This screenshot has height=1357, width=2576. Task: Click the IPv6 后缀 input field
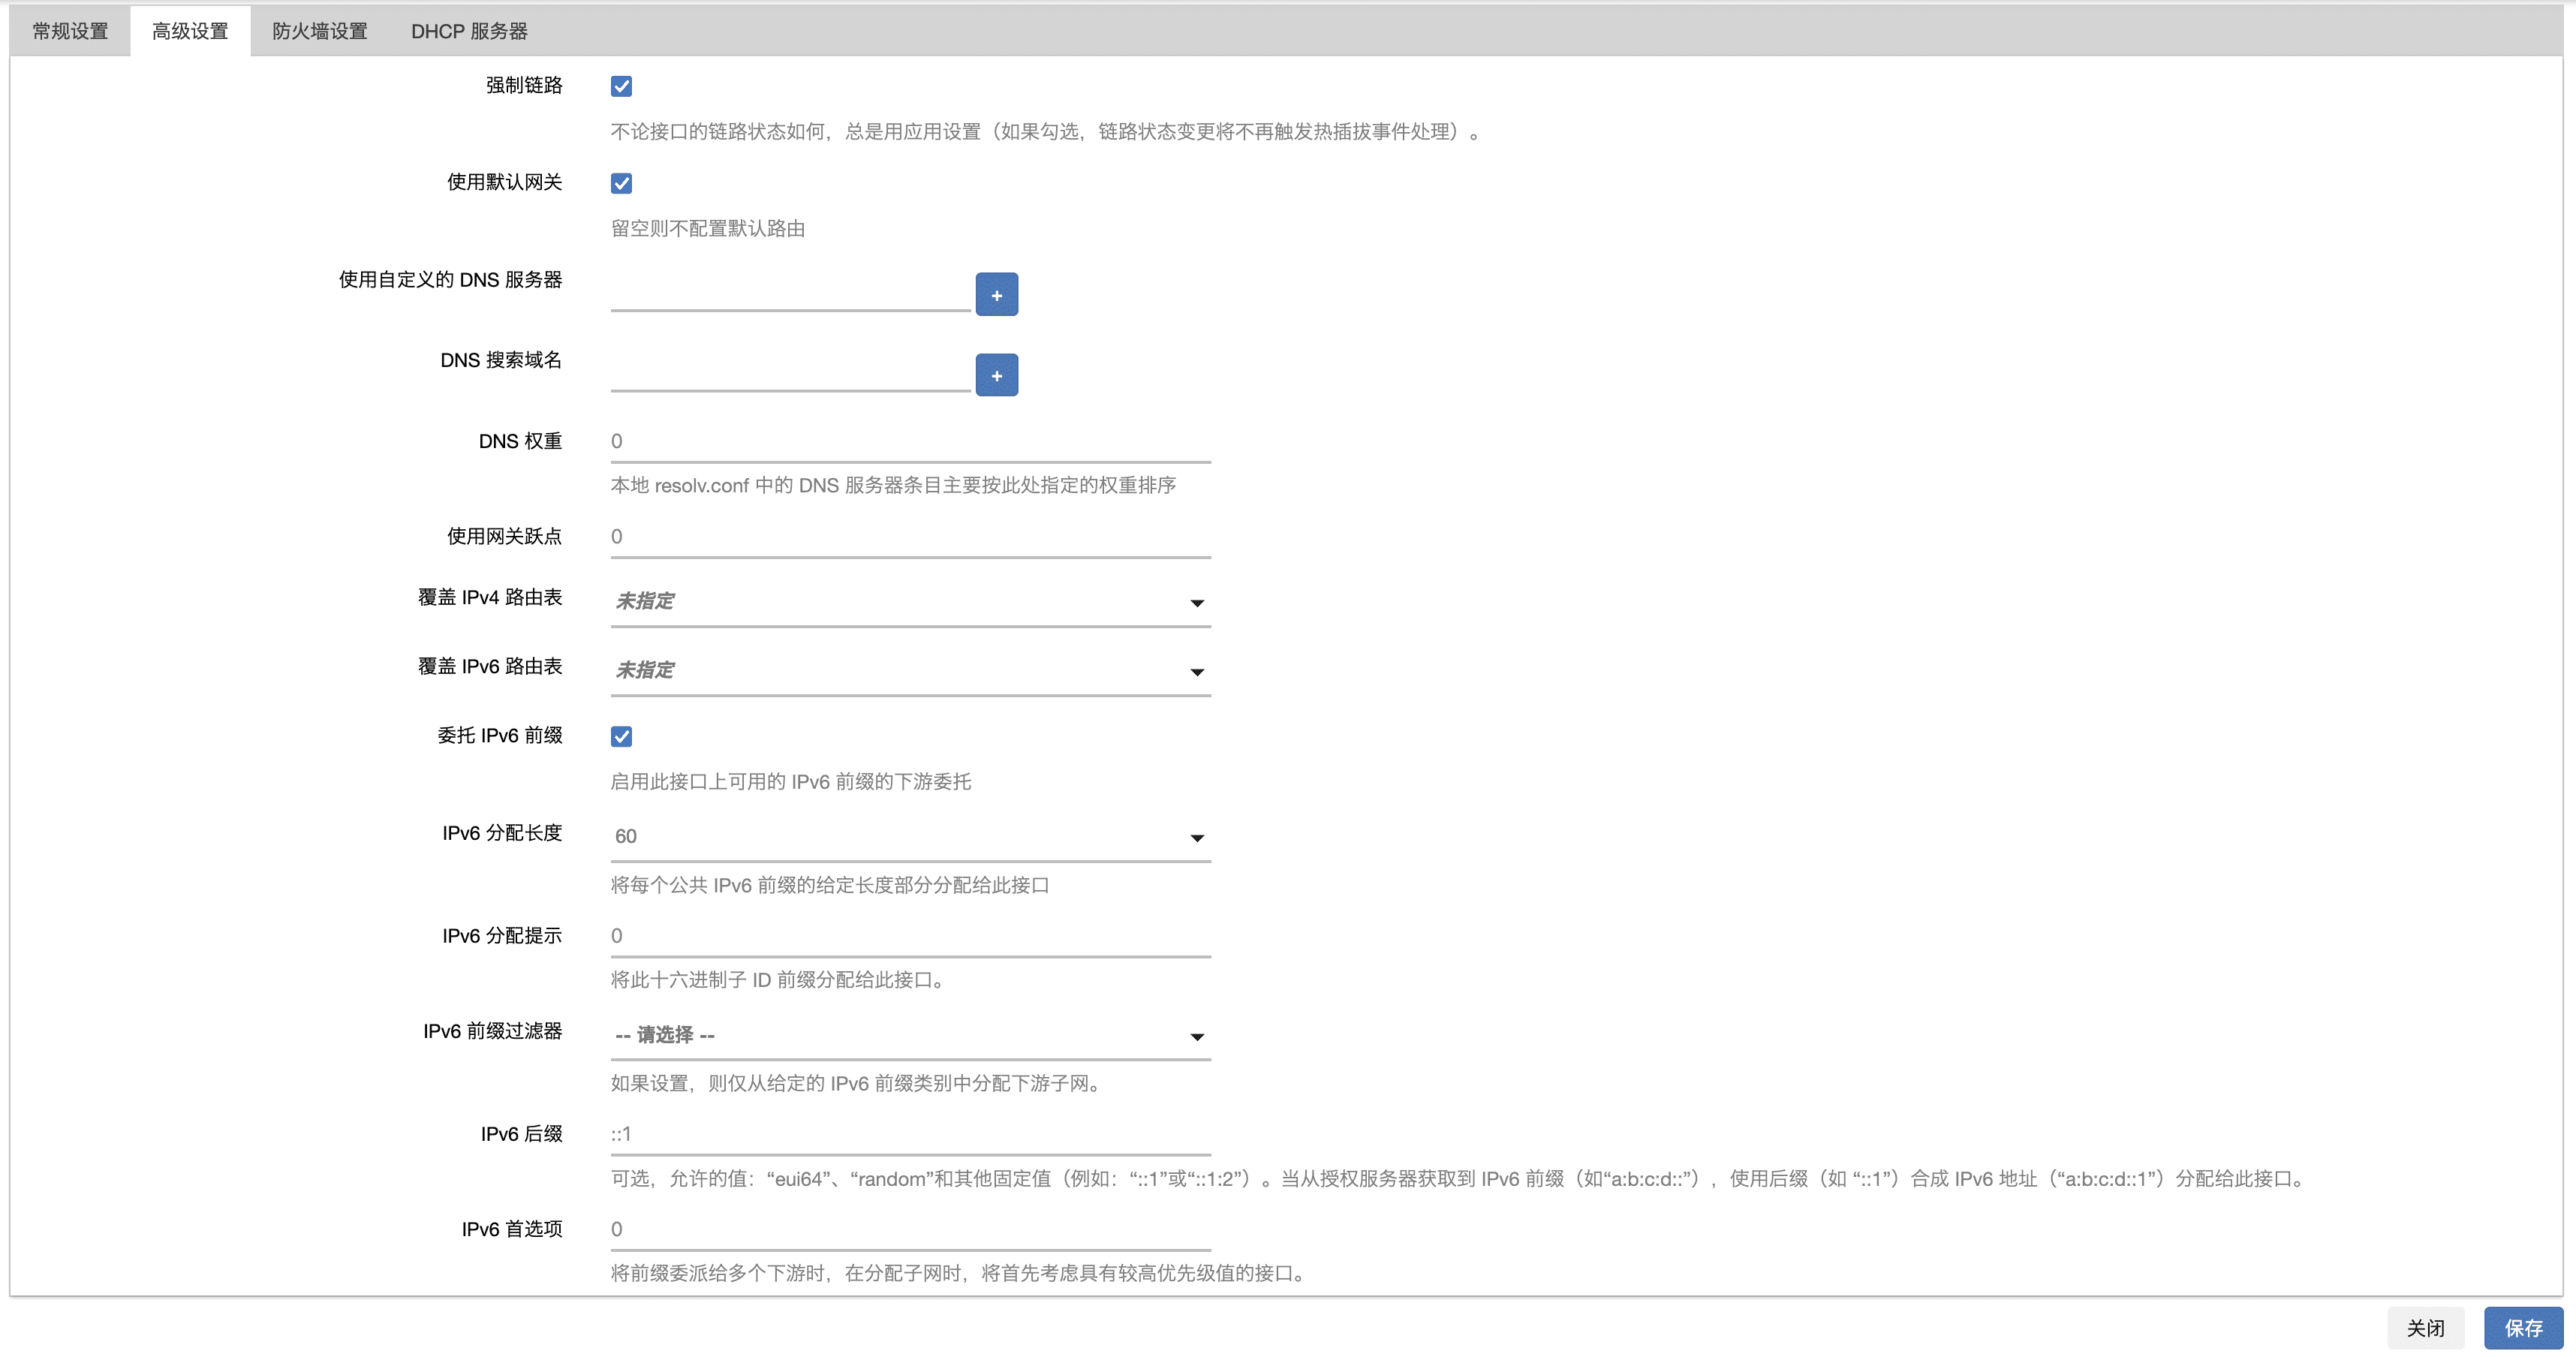tap(910, 1134)
